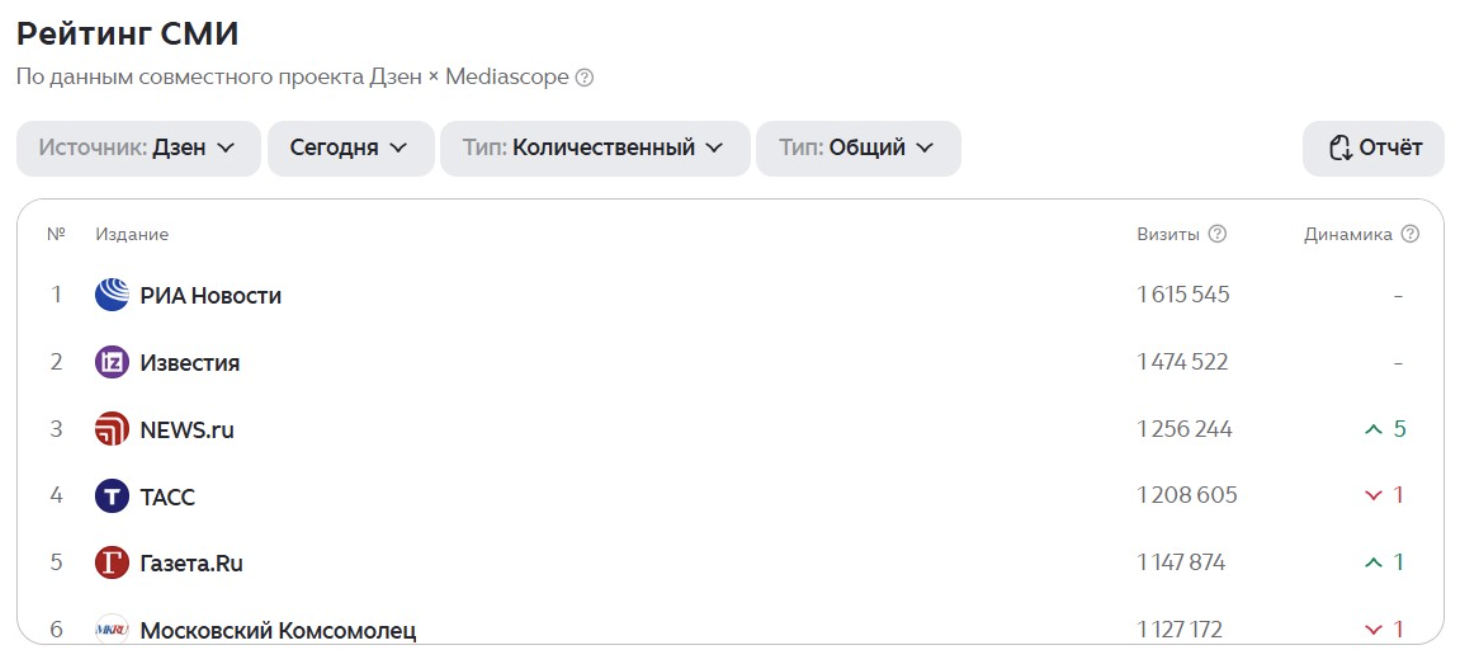
Task: Click the РИА Новости logo icon
Action: pyautogui.click(x=112, y=295)
